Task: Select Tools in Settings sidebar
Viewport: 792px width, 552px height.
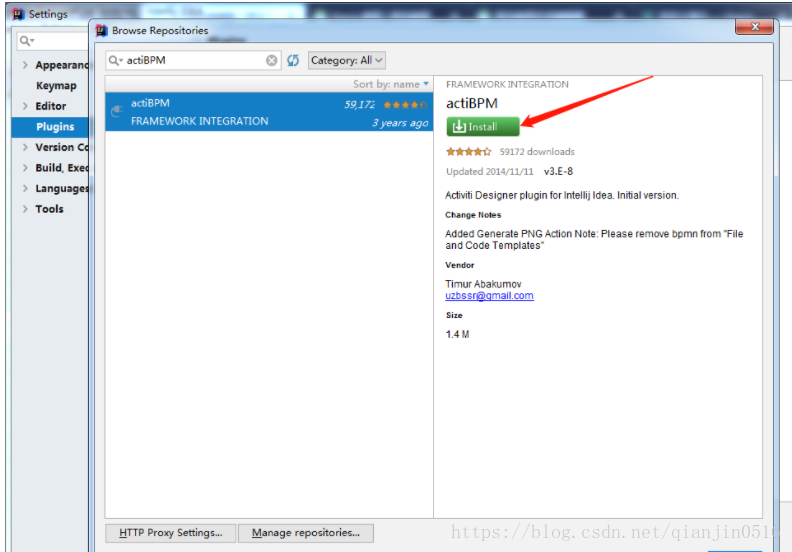Action: click(49, 209)
